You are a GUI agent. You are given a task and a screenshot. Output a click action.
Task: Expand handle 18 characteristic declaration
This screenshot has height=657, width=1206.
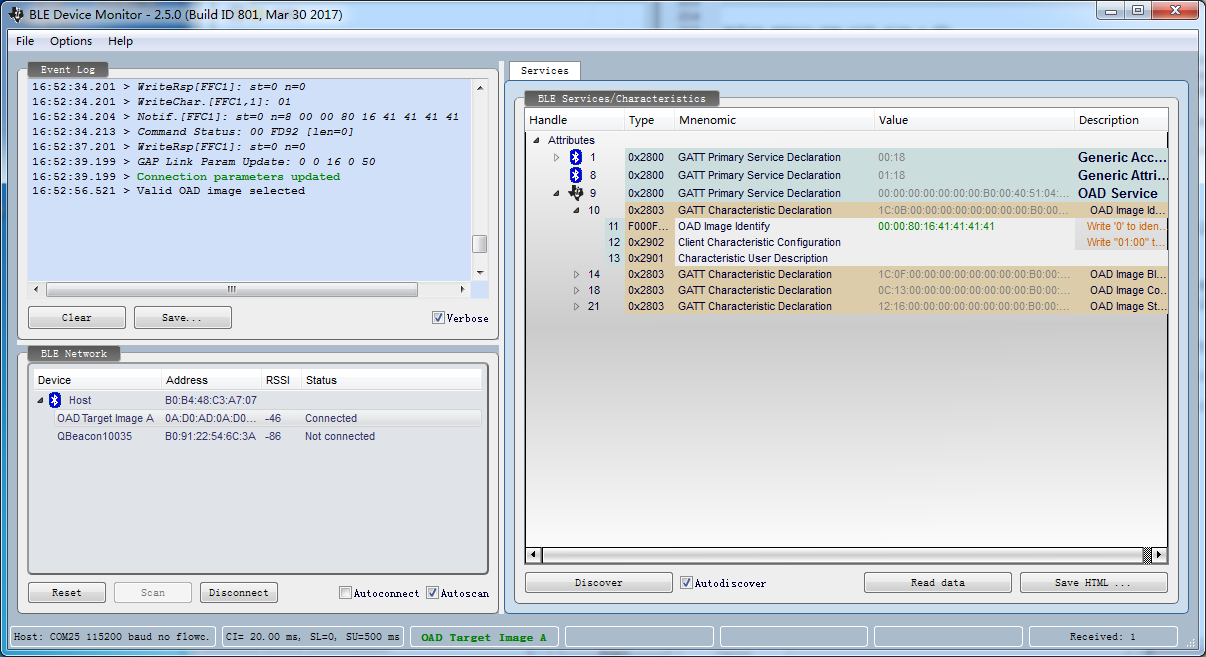[576, 291]
